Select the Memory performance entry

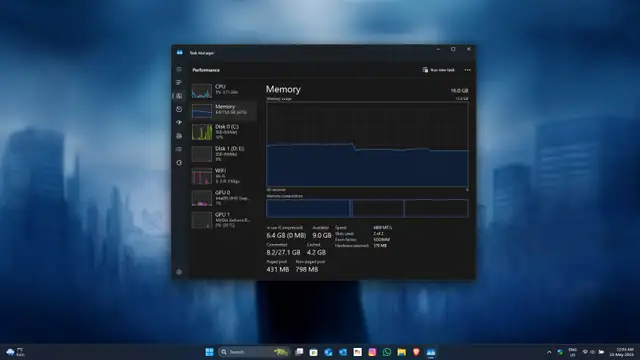223,111
